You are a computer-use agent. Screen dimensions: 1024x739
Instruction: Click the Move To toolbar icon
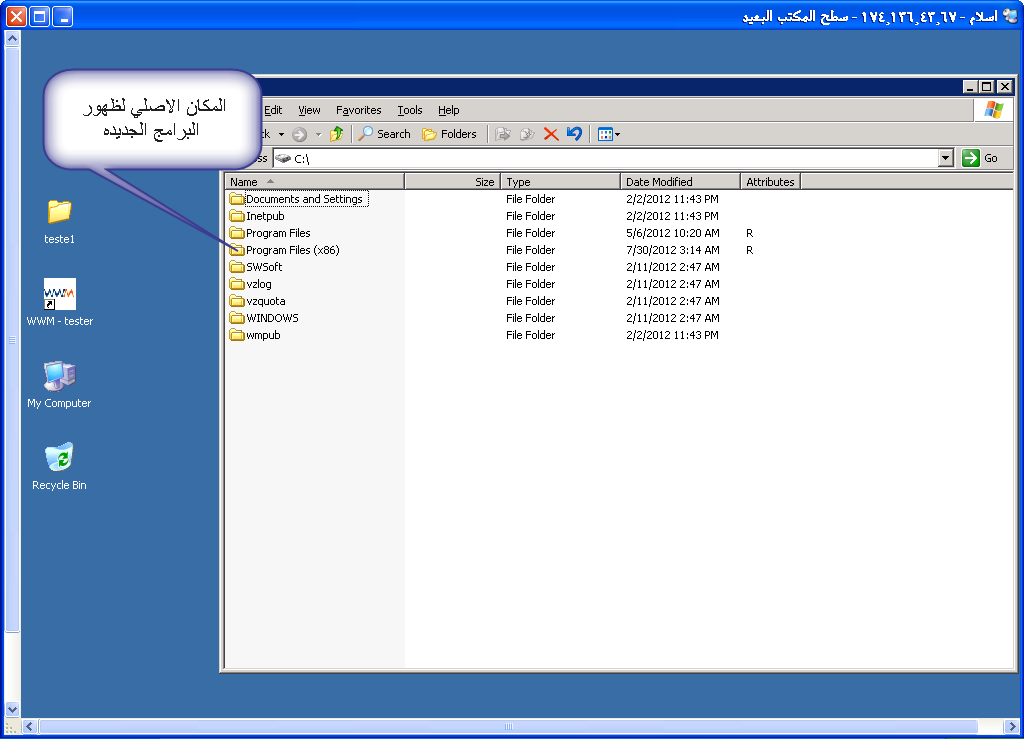pyautogui.click(x=502, y=134)
